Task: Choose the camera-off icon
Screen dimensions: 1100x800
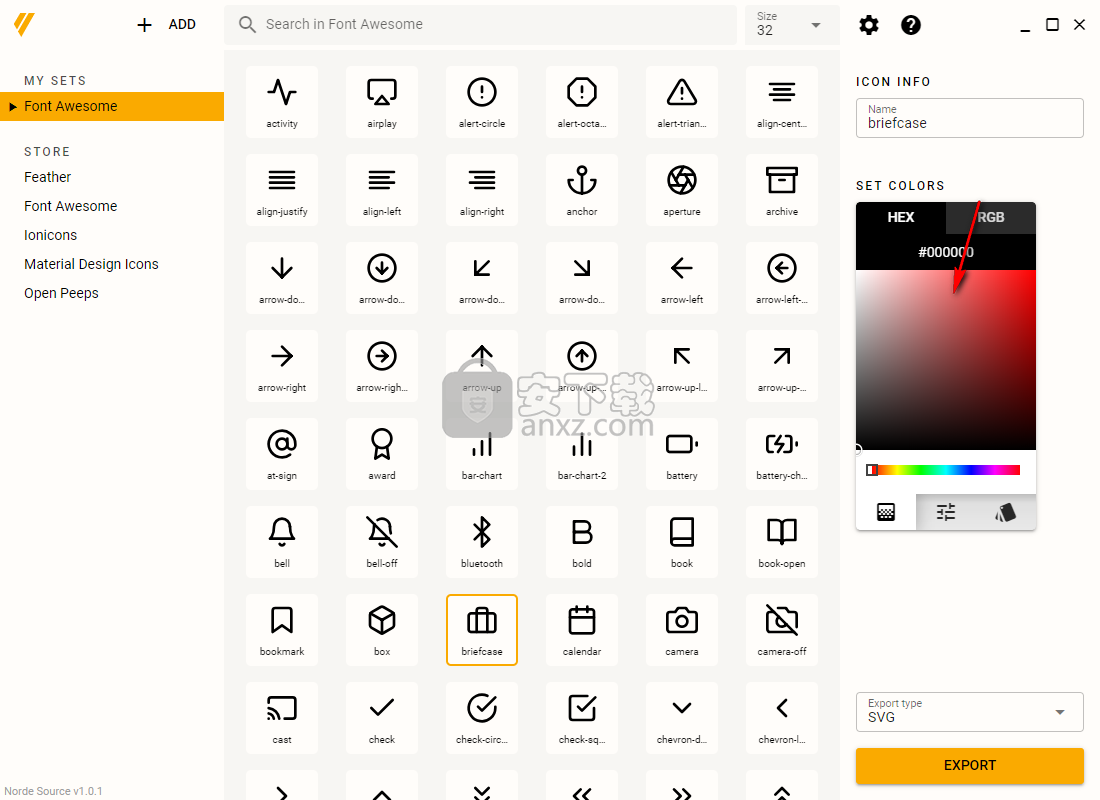Action: tap(782, 629)
